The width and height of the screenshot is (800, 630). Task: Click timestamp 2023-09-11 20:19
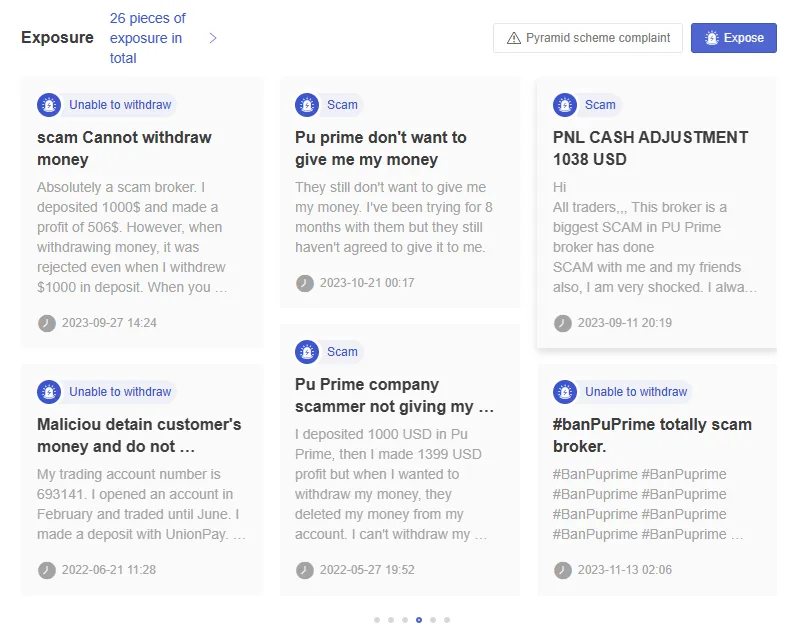coord(624,323)
